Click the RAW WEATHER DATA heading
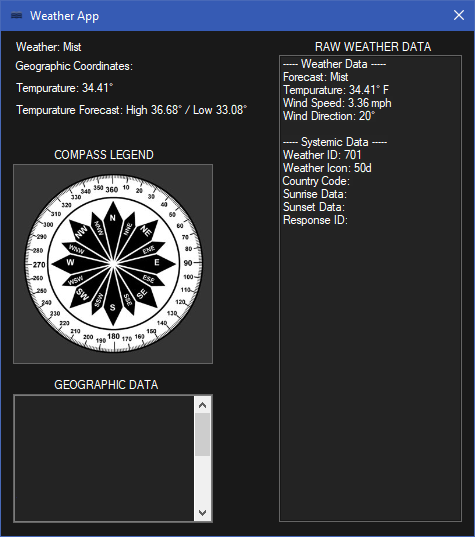 tap(373, 47)
